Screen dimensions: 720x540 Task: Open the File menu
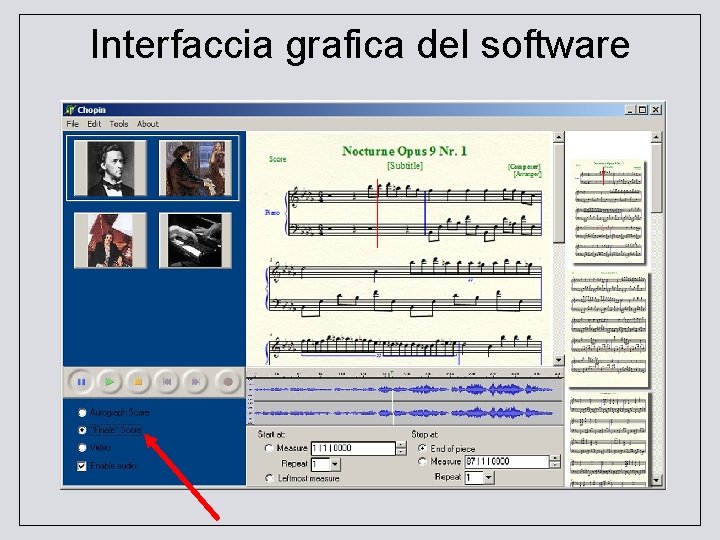(x=73, y=124)
